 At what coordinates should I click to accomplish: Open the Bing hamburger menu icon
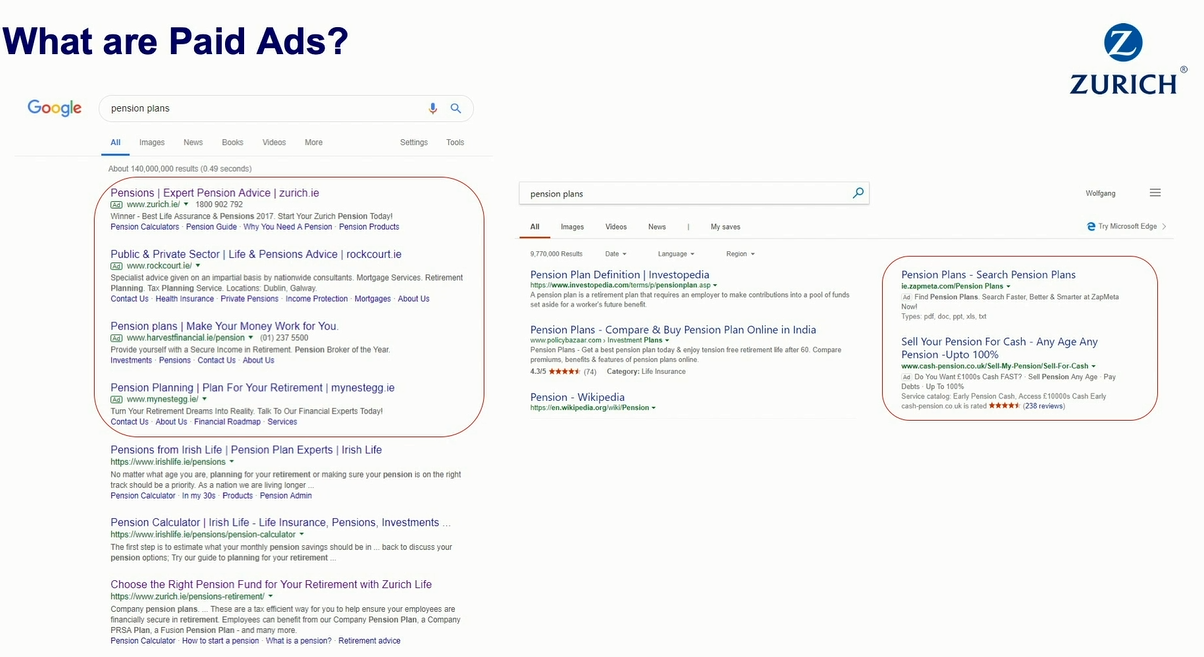1155,193
